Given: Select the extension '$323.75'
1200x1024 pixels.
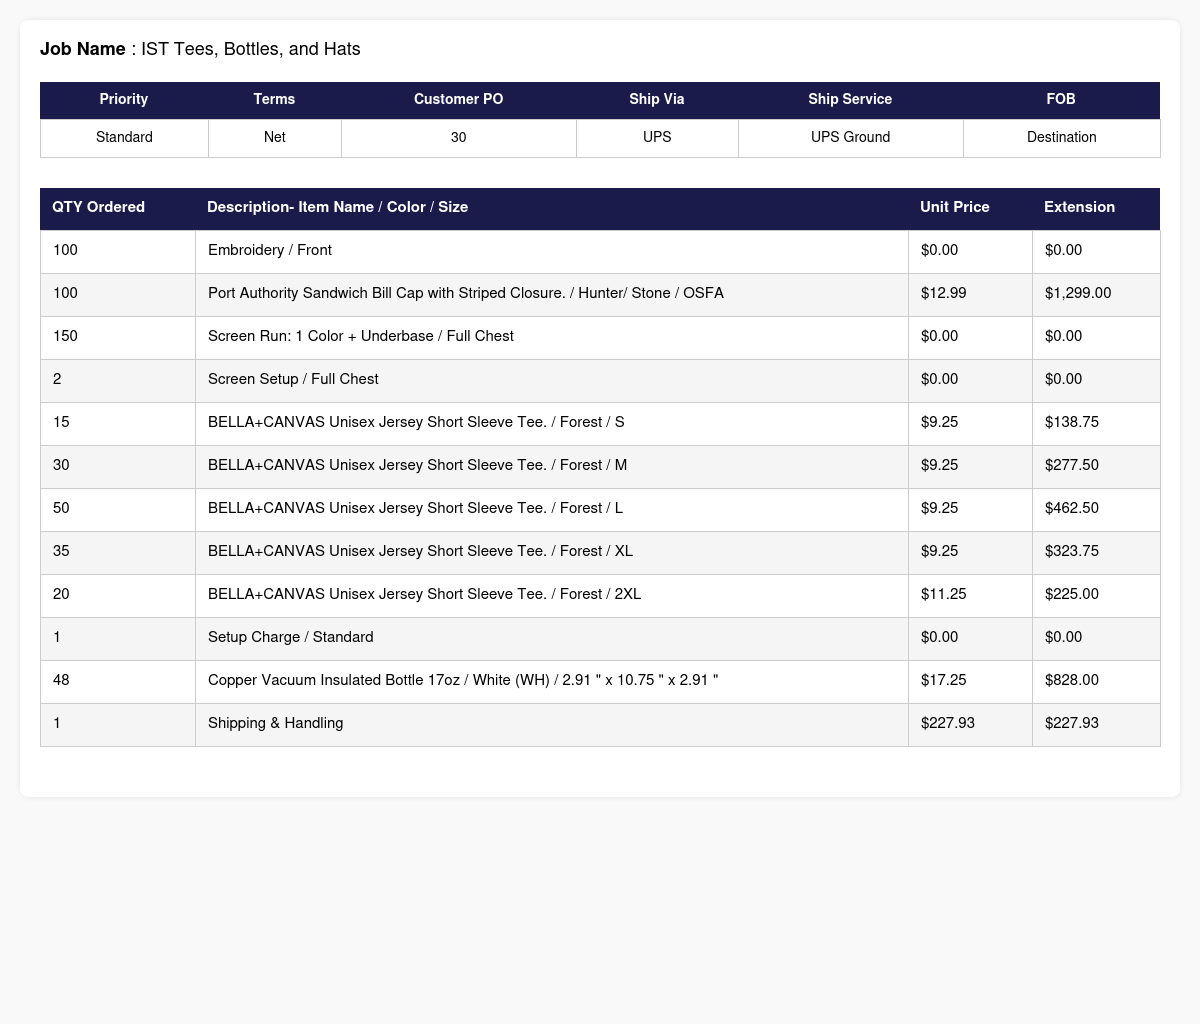Looking at the screenshot, I should pos(1072,551).
